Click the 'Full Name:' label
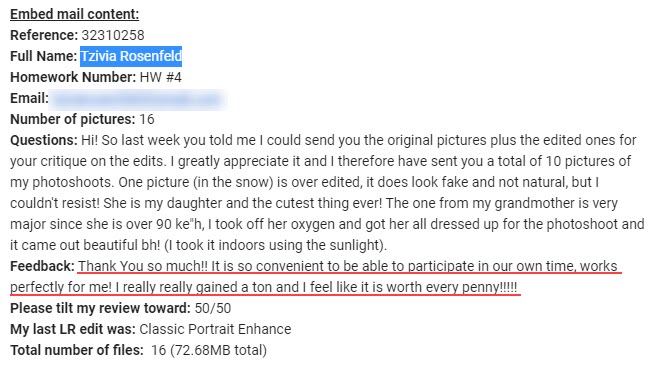 43,56
